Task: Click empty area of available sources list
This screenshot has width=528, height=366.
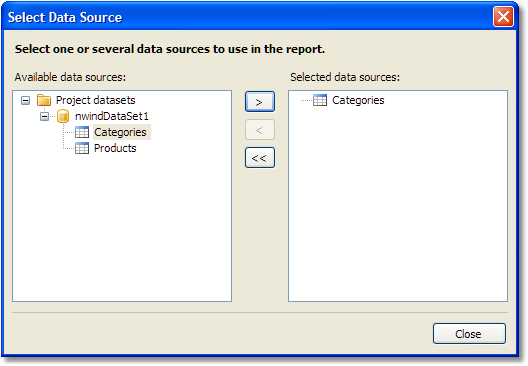Action: pyautogui.click(x=122, y=229)
